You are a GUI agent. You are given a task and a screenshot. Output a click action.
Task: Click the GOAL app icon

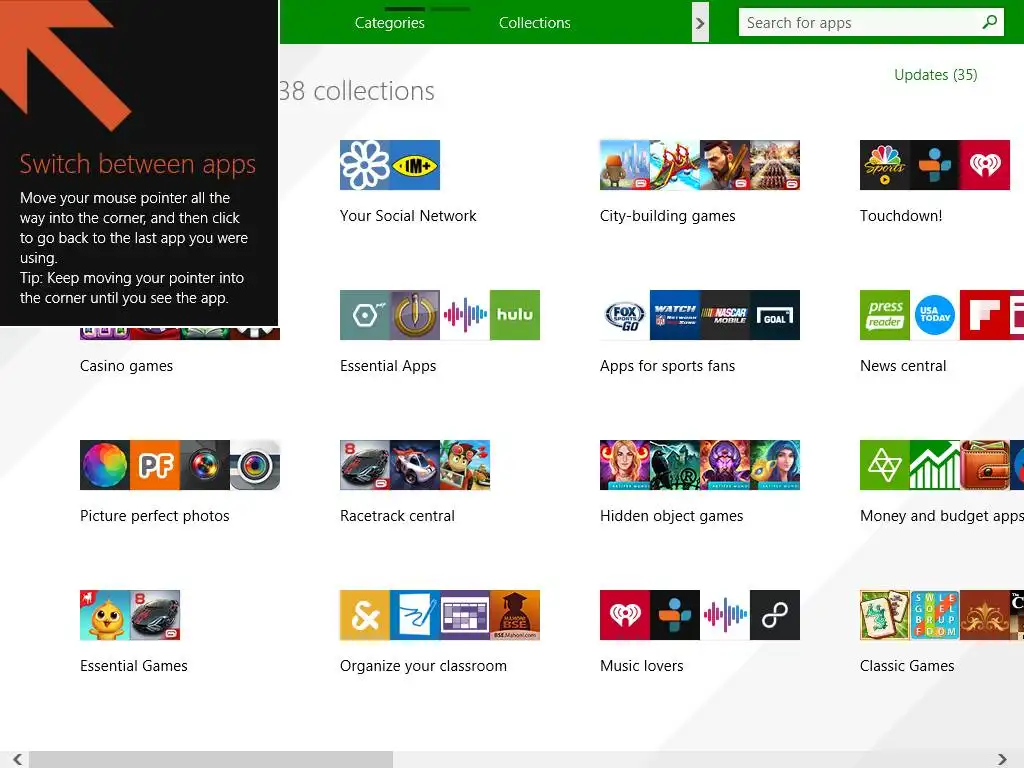775,315
